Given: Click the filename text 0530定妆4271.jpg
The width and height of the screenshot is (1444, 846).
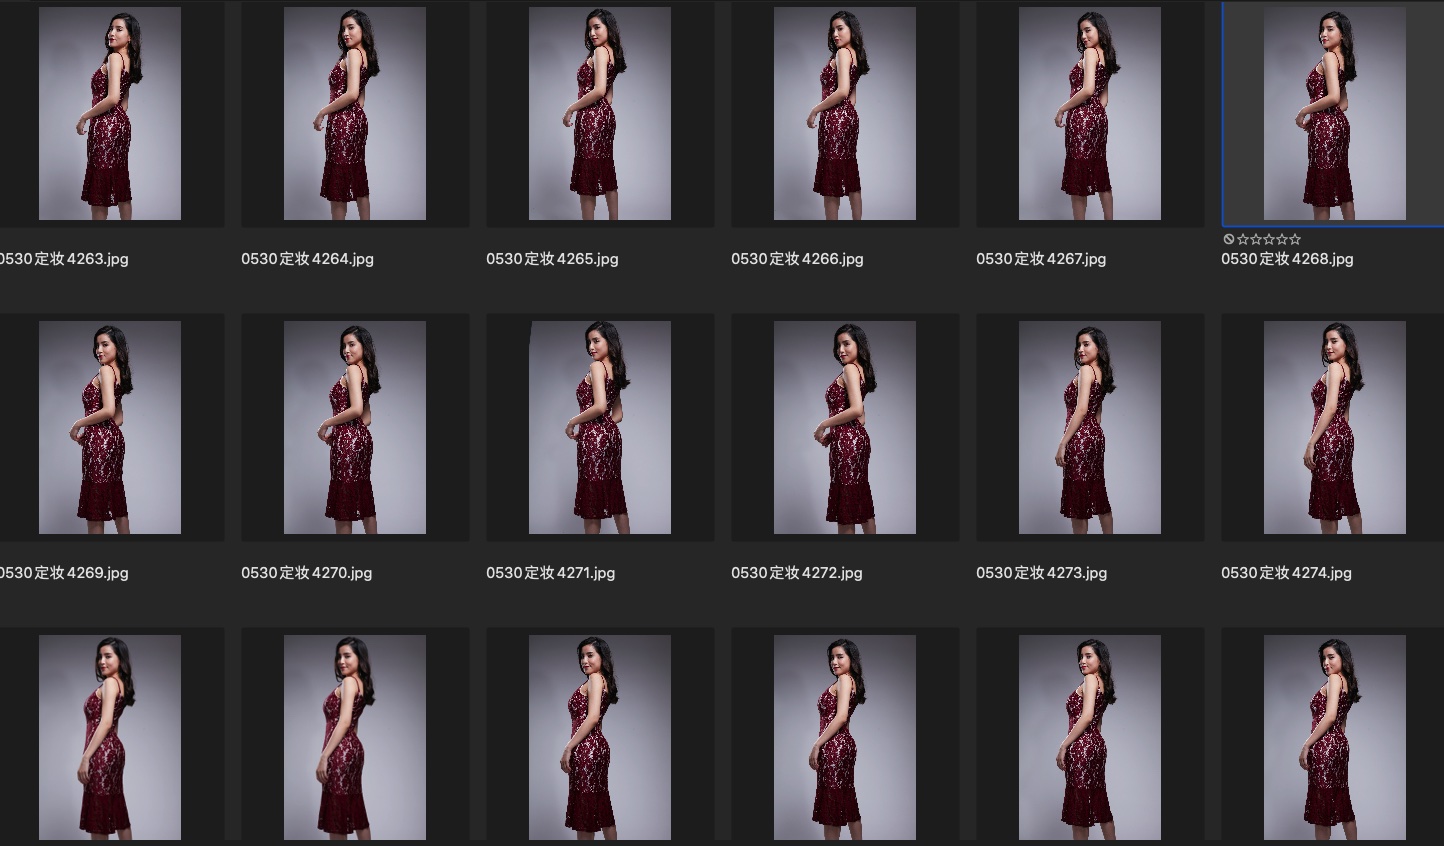Looking at the screenshot, I should tap(550, 573).
